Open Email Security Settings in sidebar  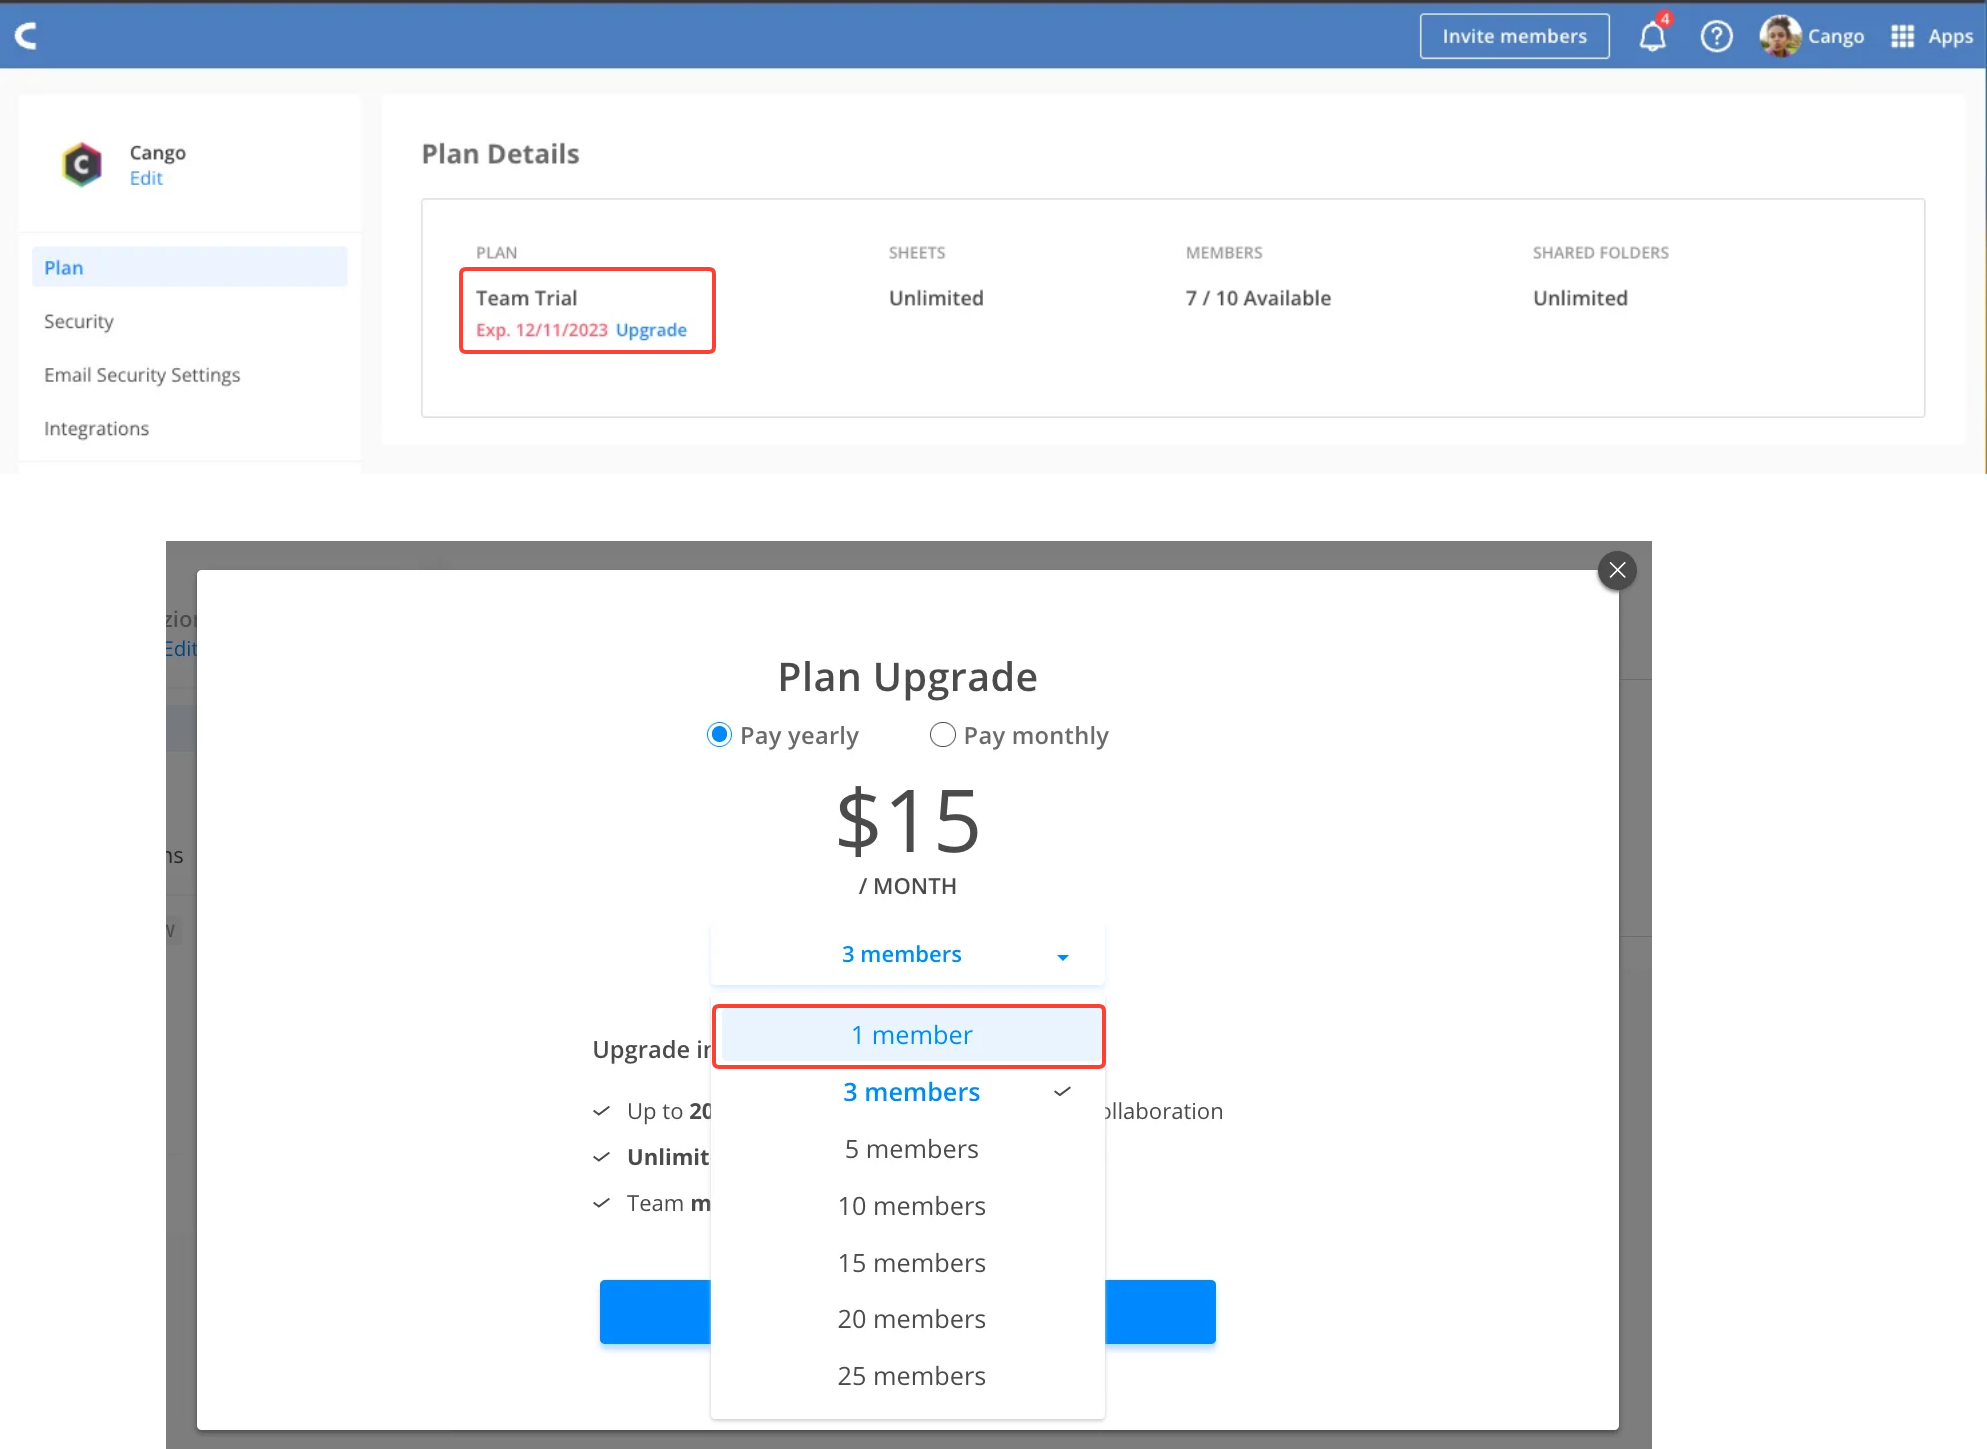tap(142, 375)
